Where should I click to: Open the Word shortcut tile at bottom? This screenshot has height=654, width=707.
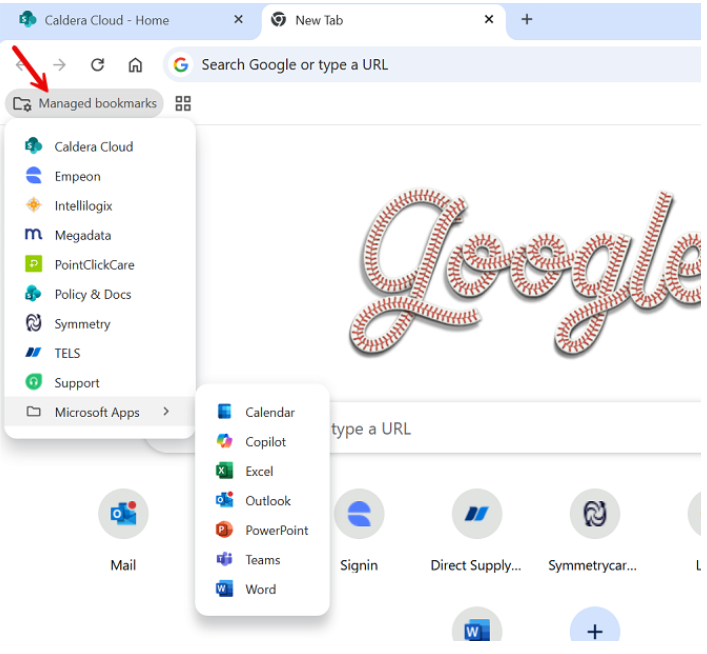[477, 625]
